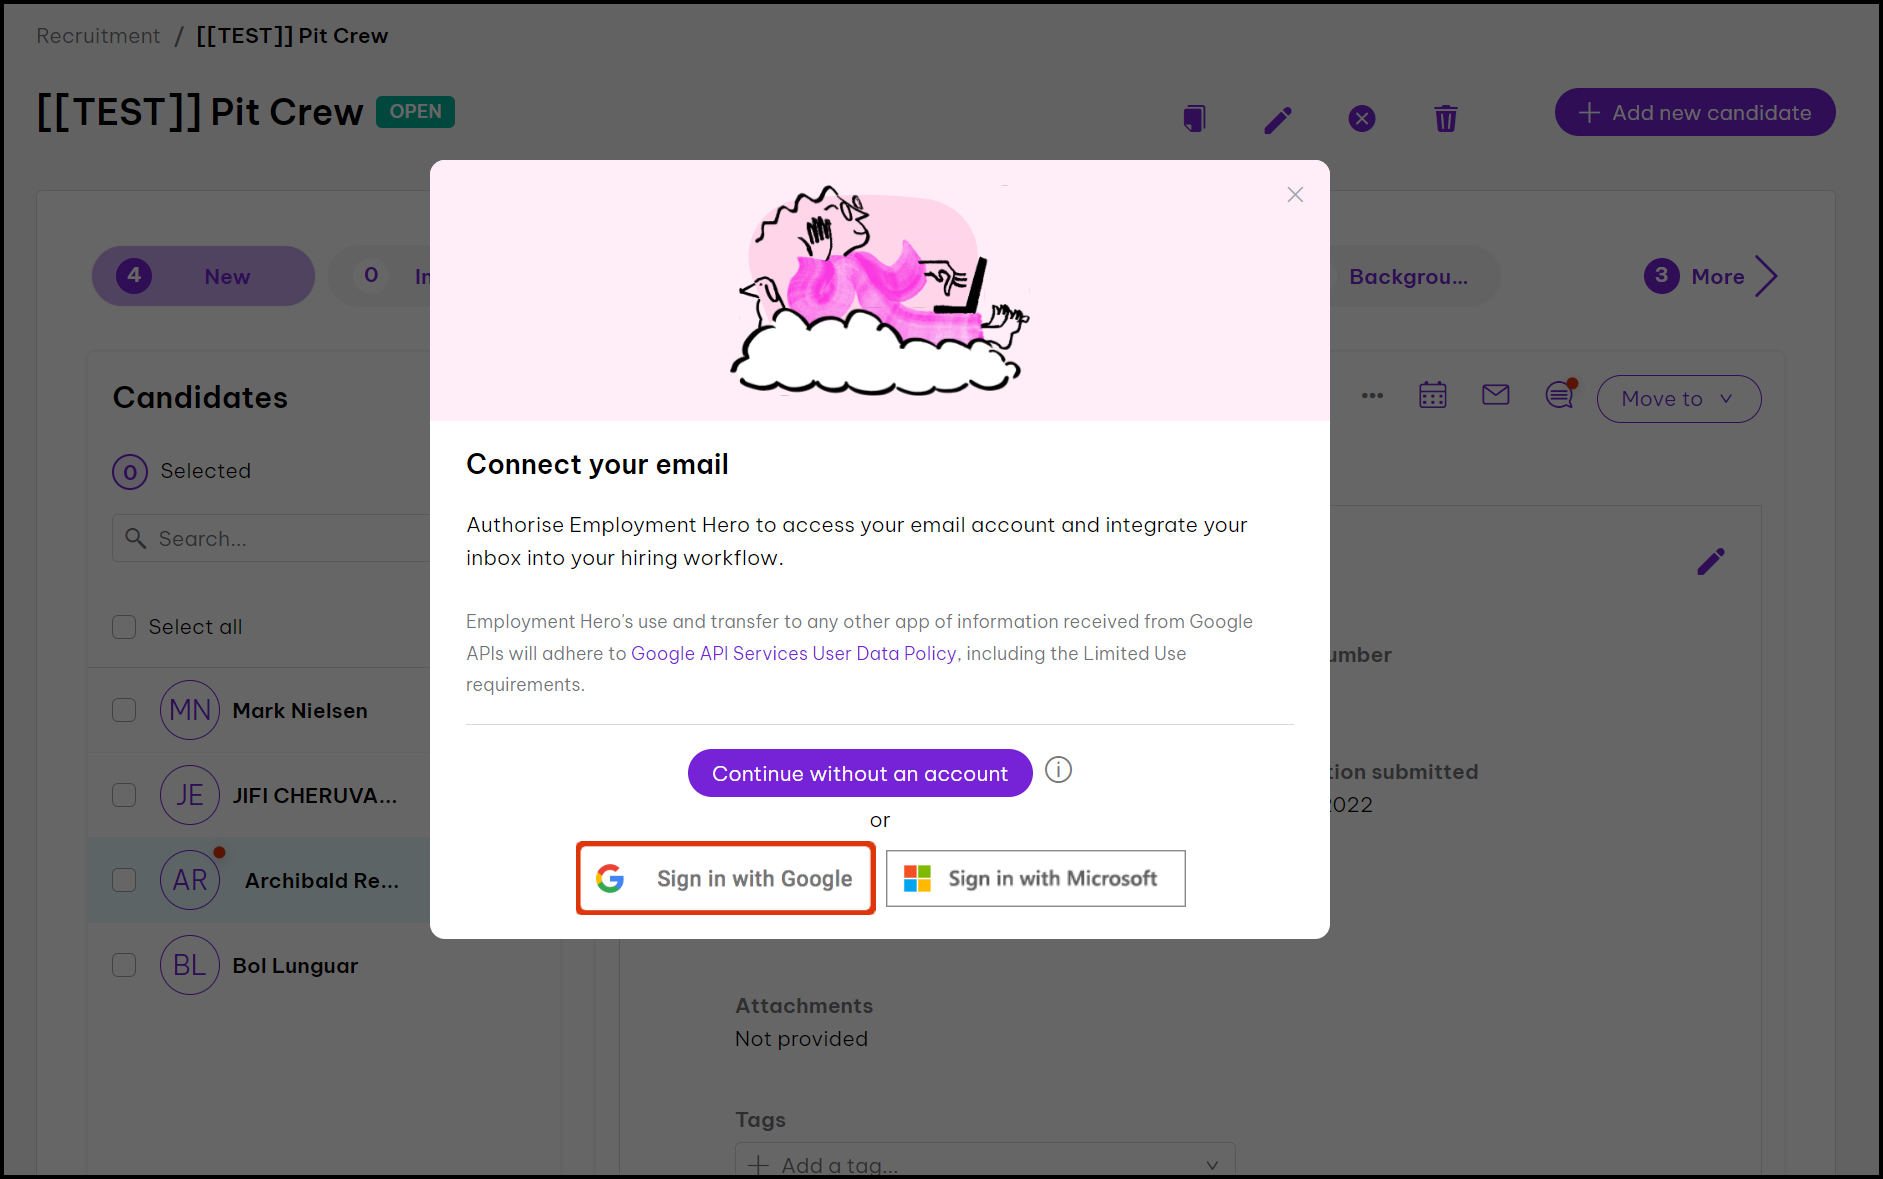Screen dimensions: 1883x1179
Task: Close the Connect your email dialog
Action: tap(1295, 195)
